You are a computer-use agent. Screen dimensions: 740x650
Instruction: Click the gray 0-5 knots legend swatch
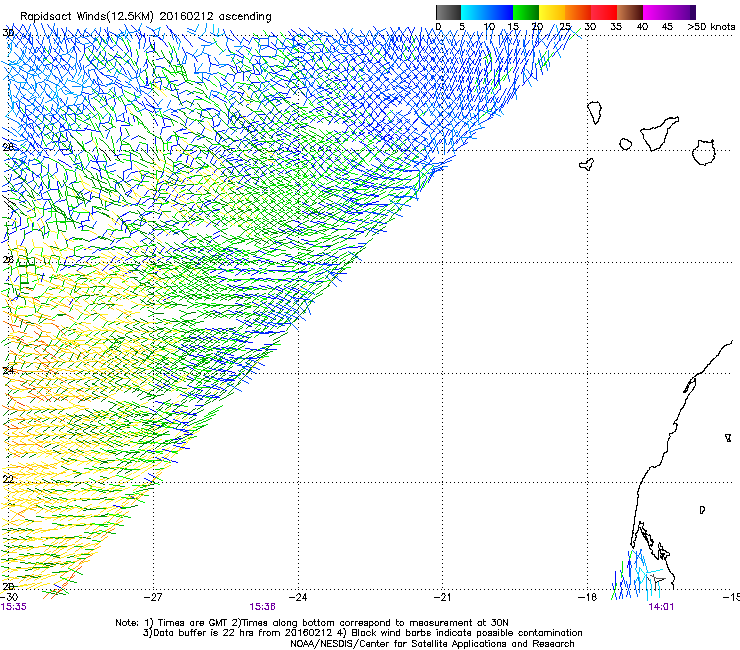448,12
